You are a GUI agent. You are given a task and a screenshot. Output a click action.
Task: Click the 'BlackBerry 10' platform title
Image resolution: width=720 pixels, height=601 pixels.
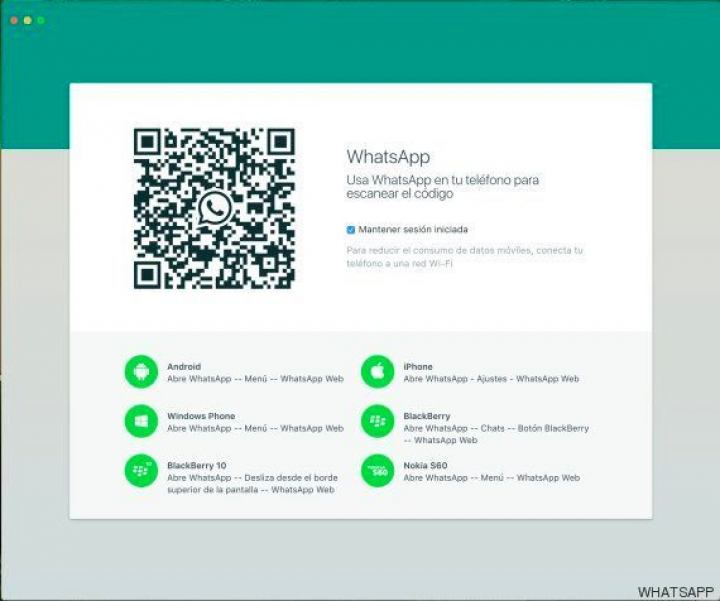197,465
